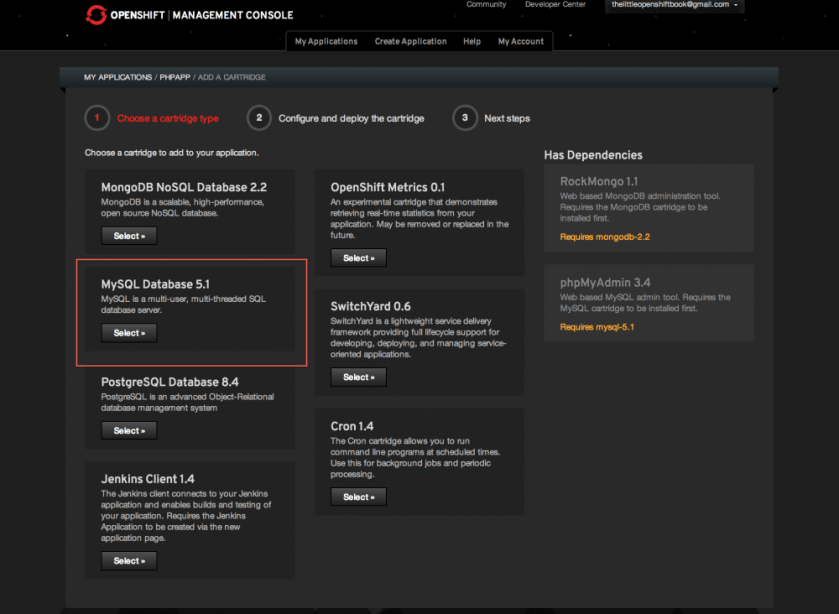Open the My Applications tab
This screenshot has height=614, width=839.
click(x=326, y=41)
